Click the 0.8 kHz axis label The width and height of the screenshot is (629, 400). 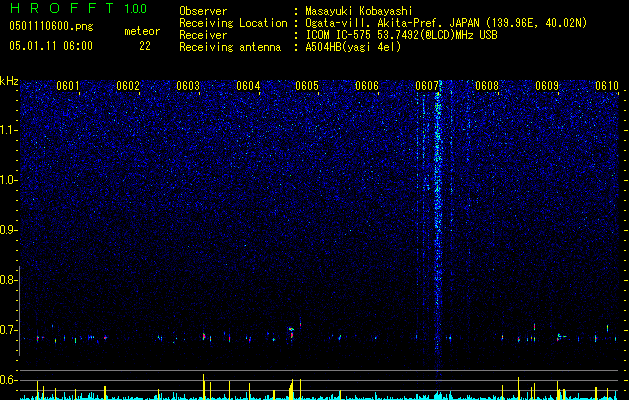pyautogui.click(x=9, y=280)
